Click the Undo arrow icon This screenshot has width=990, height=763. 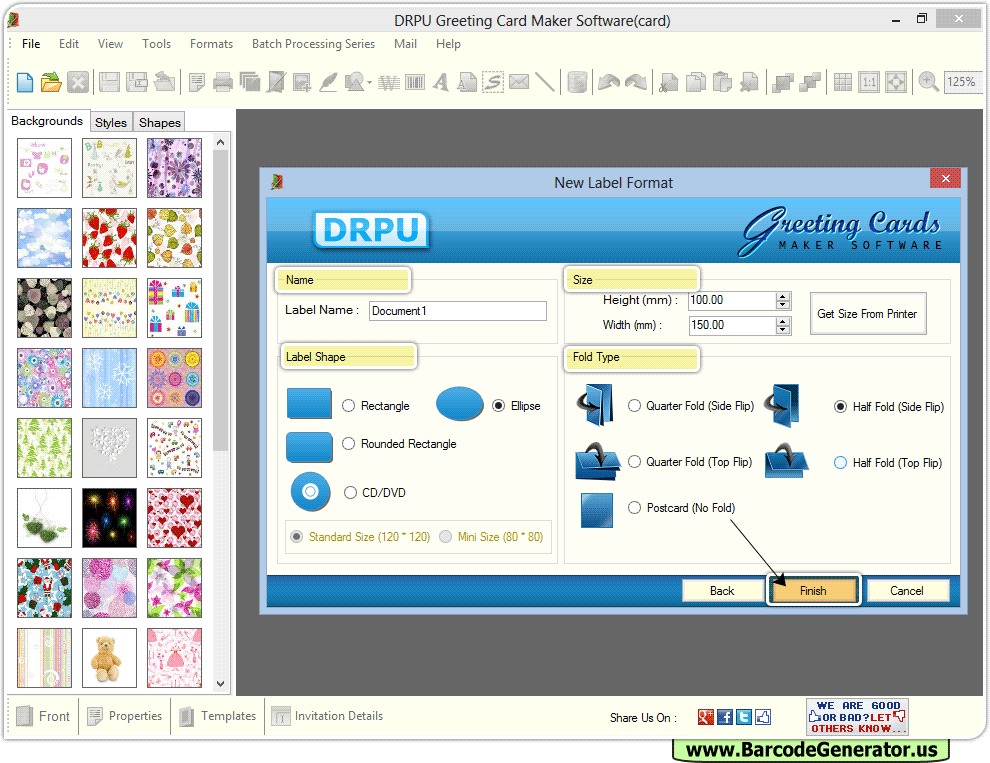coord(609,82)
